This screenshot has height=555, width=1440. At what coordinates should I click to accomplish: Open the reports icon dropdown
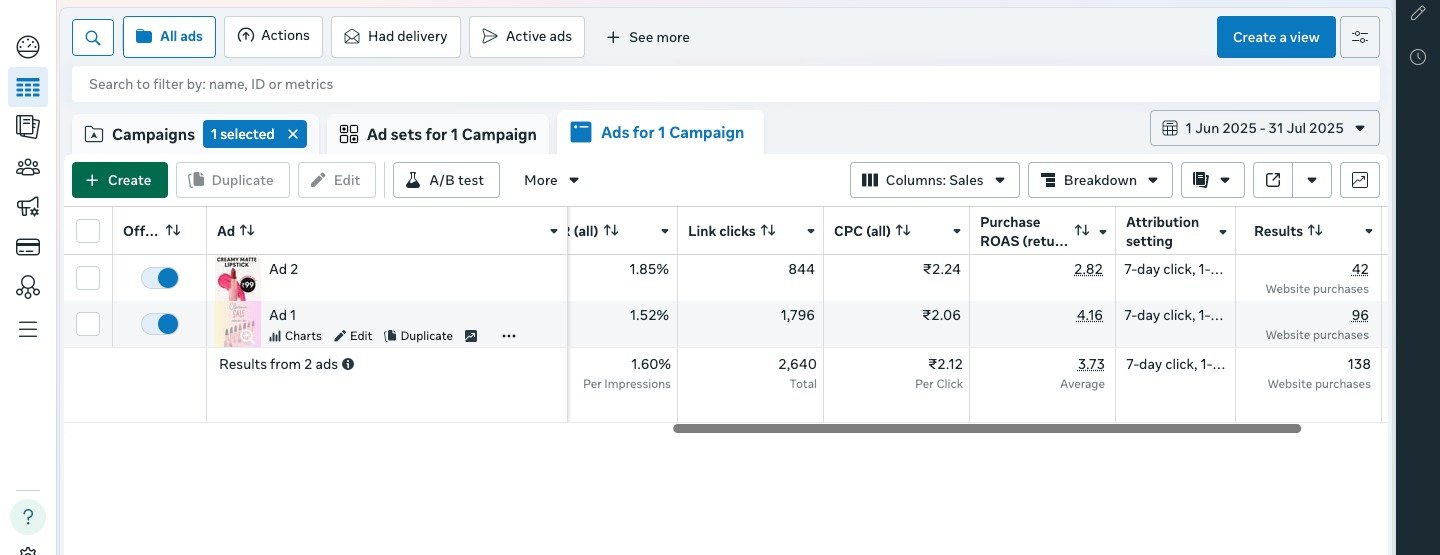pyautogui.click(x=1212, y=180)
